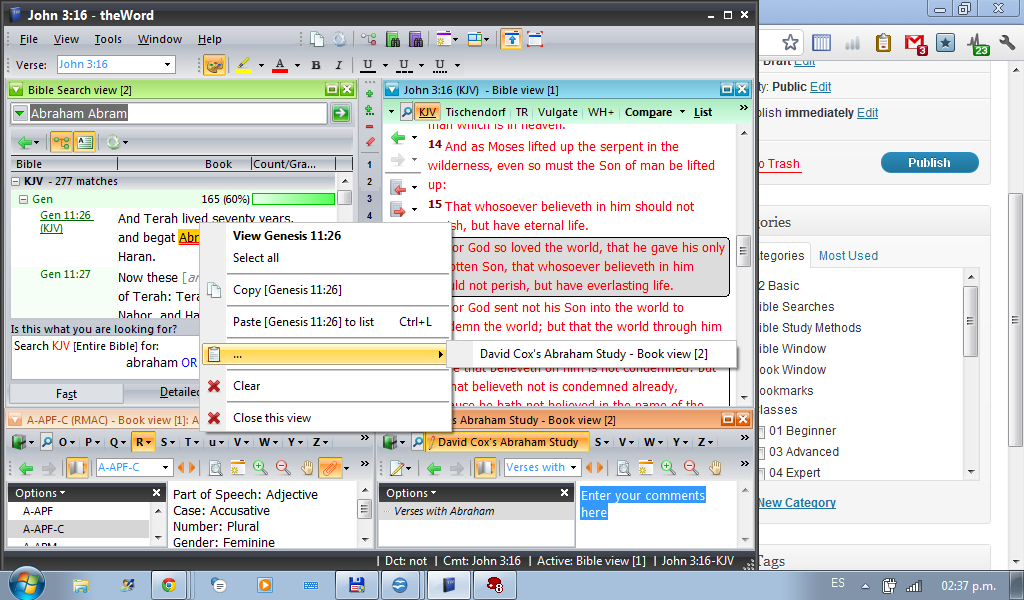Switch to the Most Used categories tab
Image resolution: width=1024 pixels, height=600 pixels.
click(848, 256)
